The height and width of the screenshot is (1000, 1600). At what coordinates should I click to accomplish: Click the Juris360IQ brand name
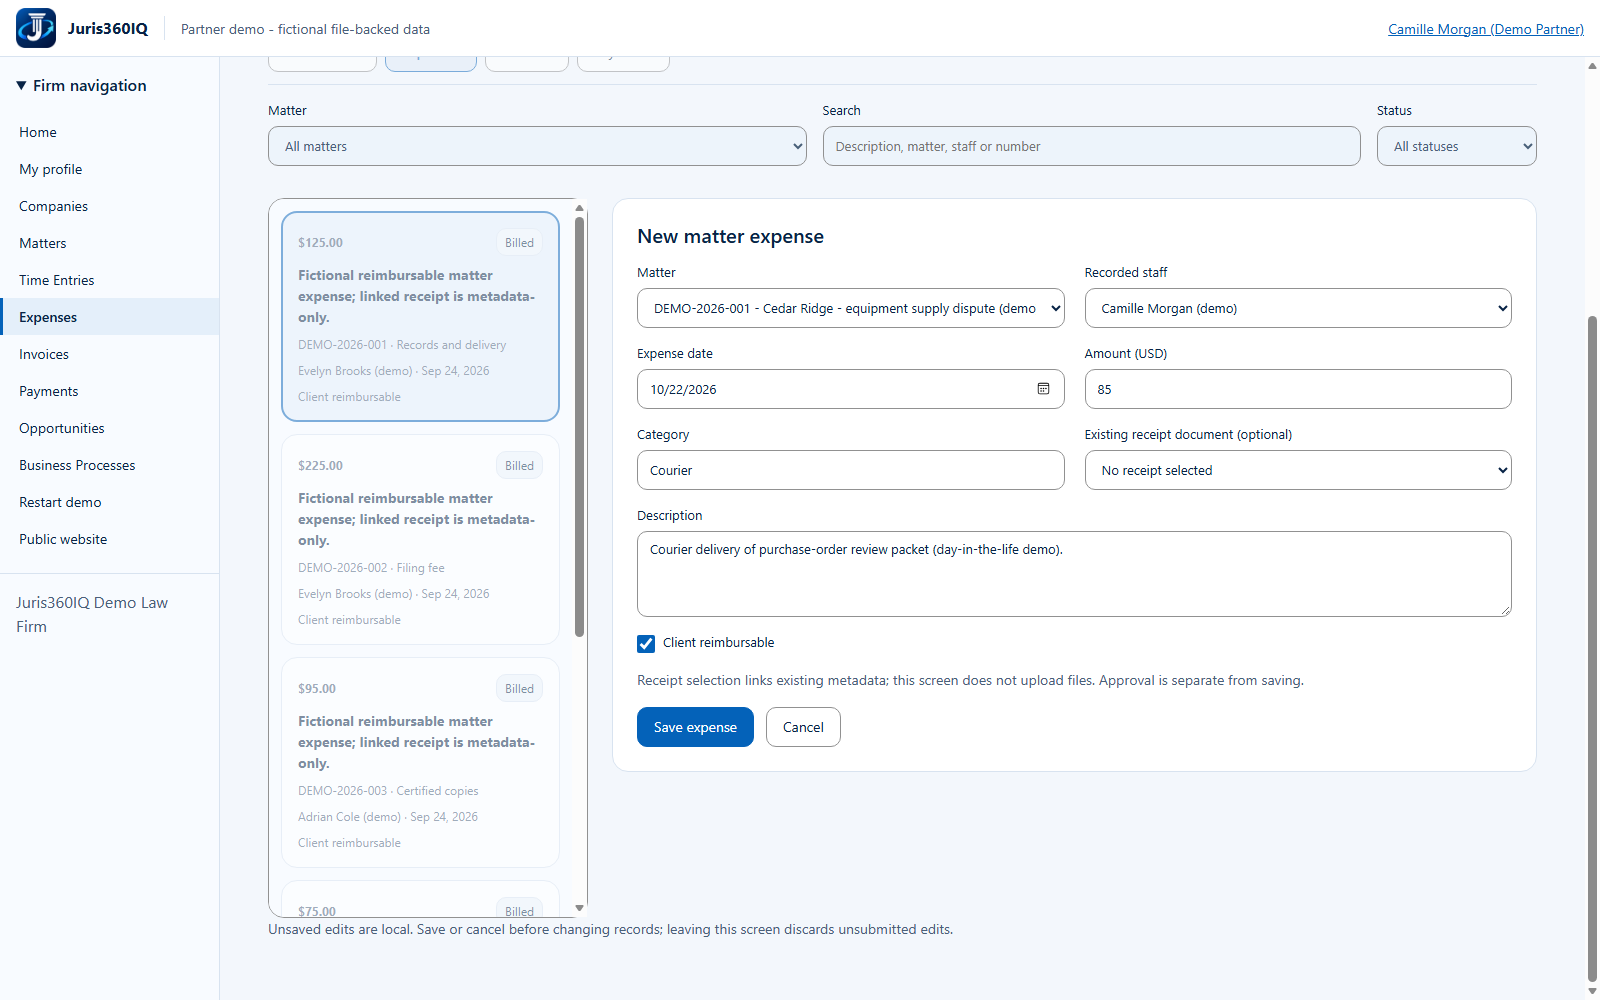pos(108,28)
